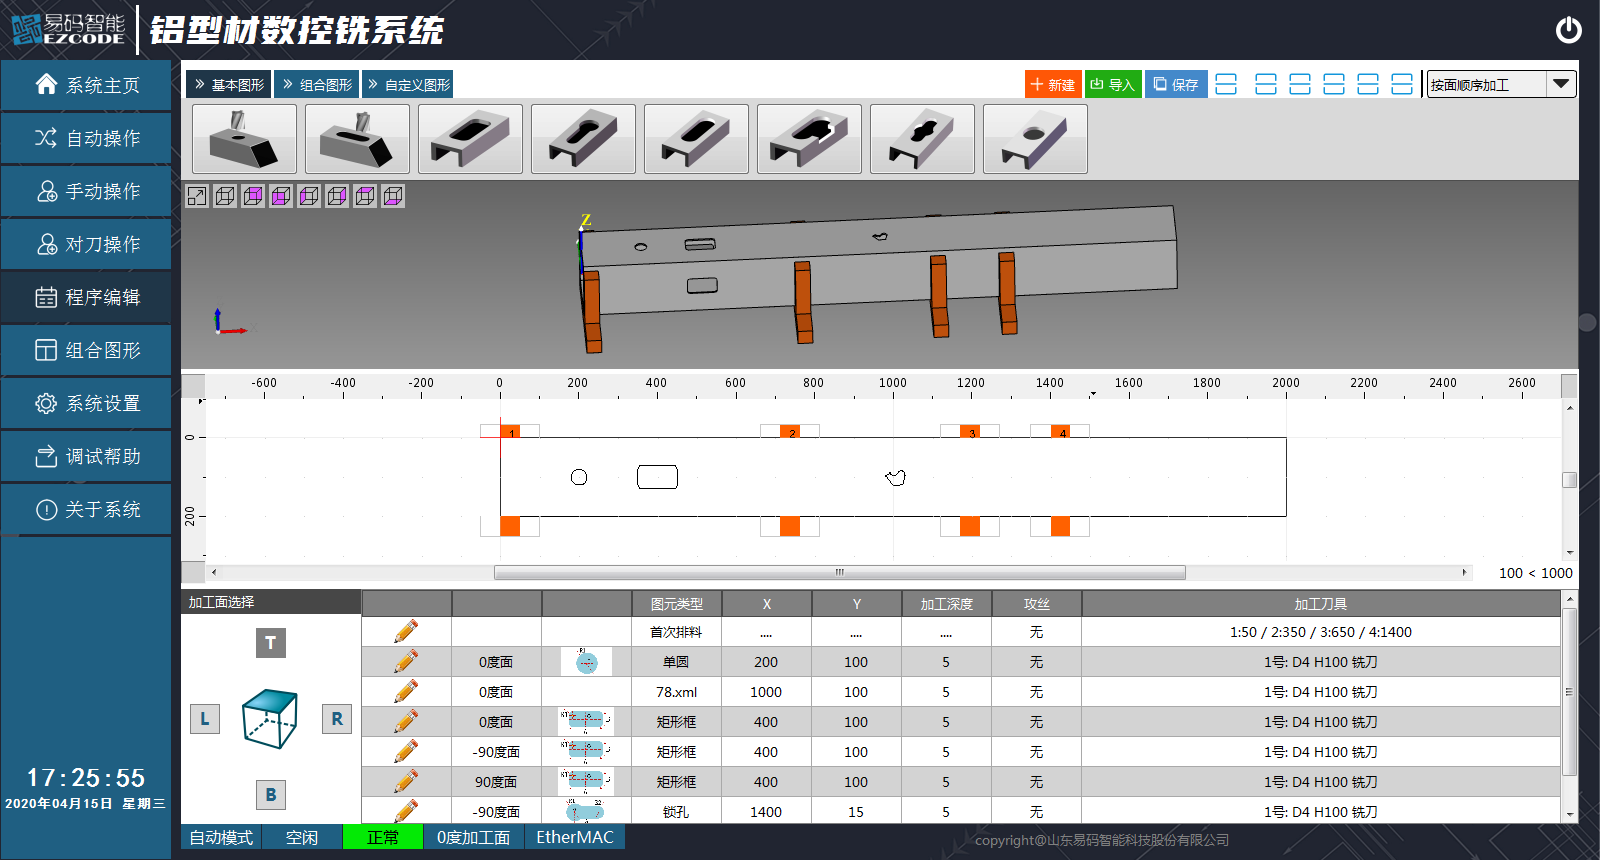1600x860 pixels.
Task: Click the fit-to-view icon with diagonal arrow
Action: point(197,196)
